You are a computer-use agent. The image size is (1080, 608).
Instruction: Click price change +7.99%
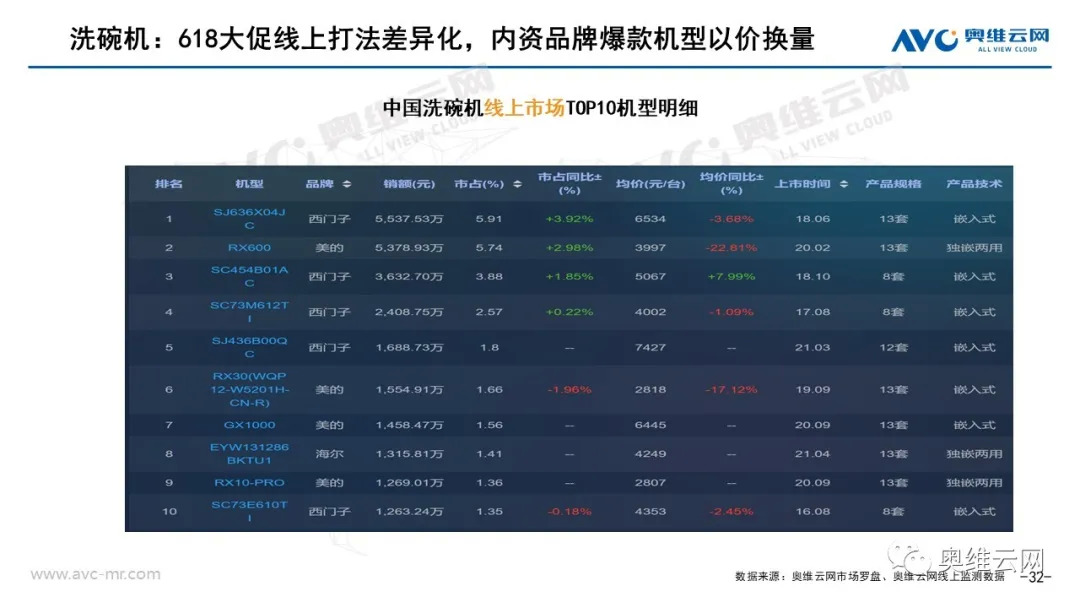point(731,276)
